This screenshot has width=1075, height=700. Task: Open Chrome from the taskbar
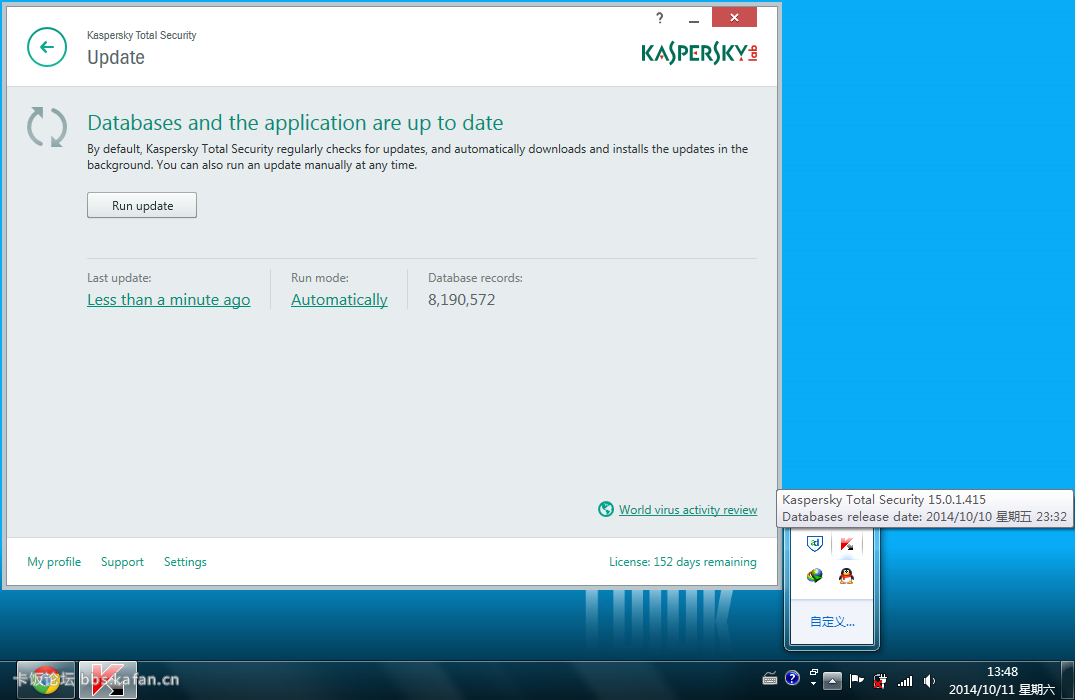46,680
